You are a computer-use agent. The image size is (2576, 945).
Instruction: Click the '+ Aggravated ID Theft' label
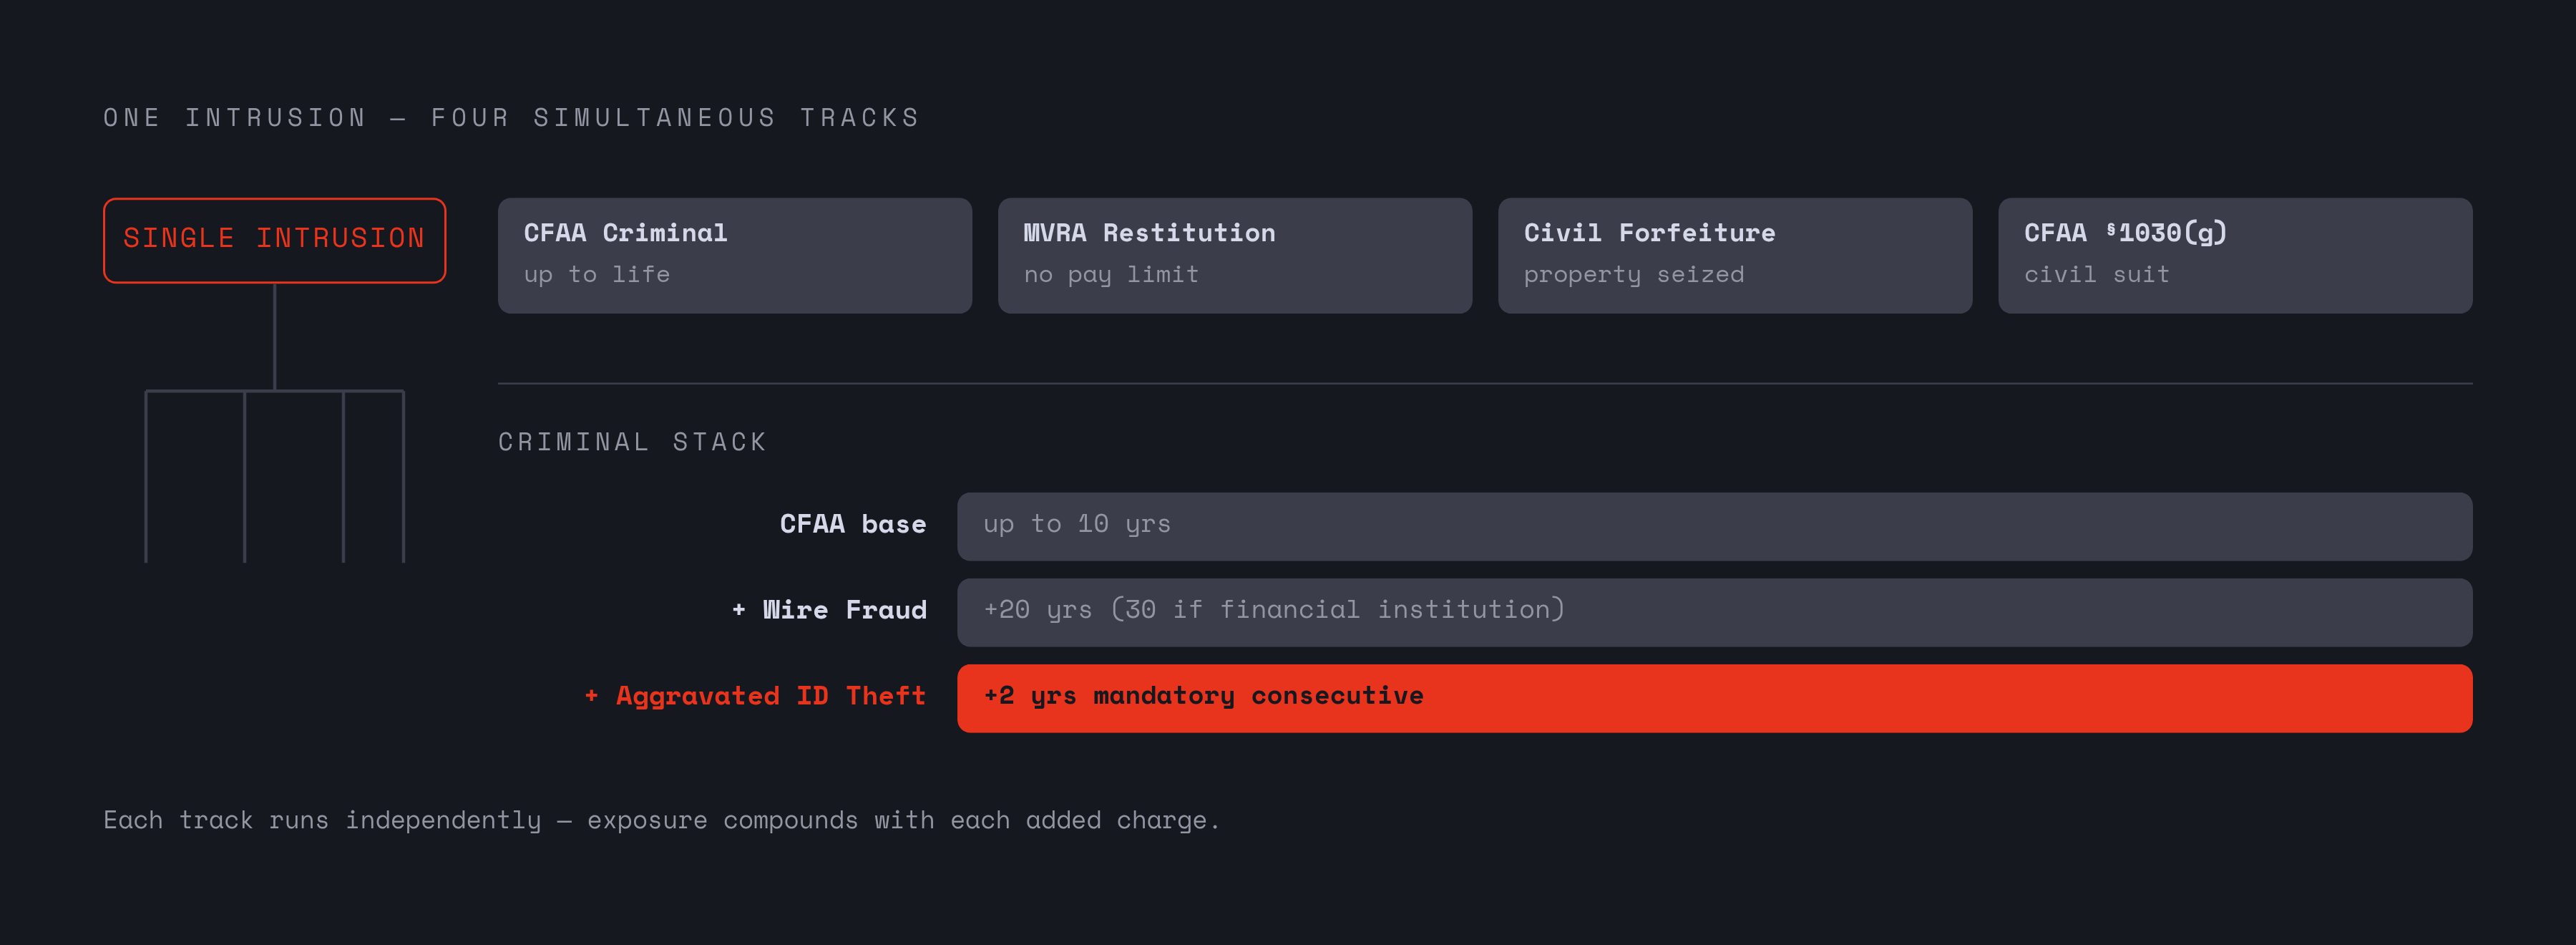tap(756, 696)
